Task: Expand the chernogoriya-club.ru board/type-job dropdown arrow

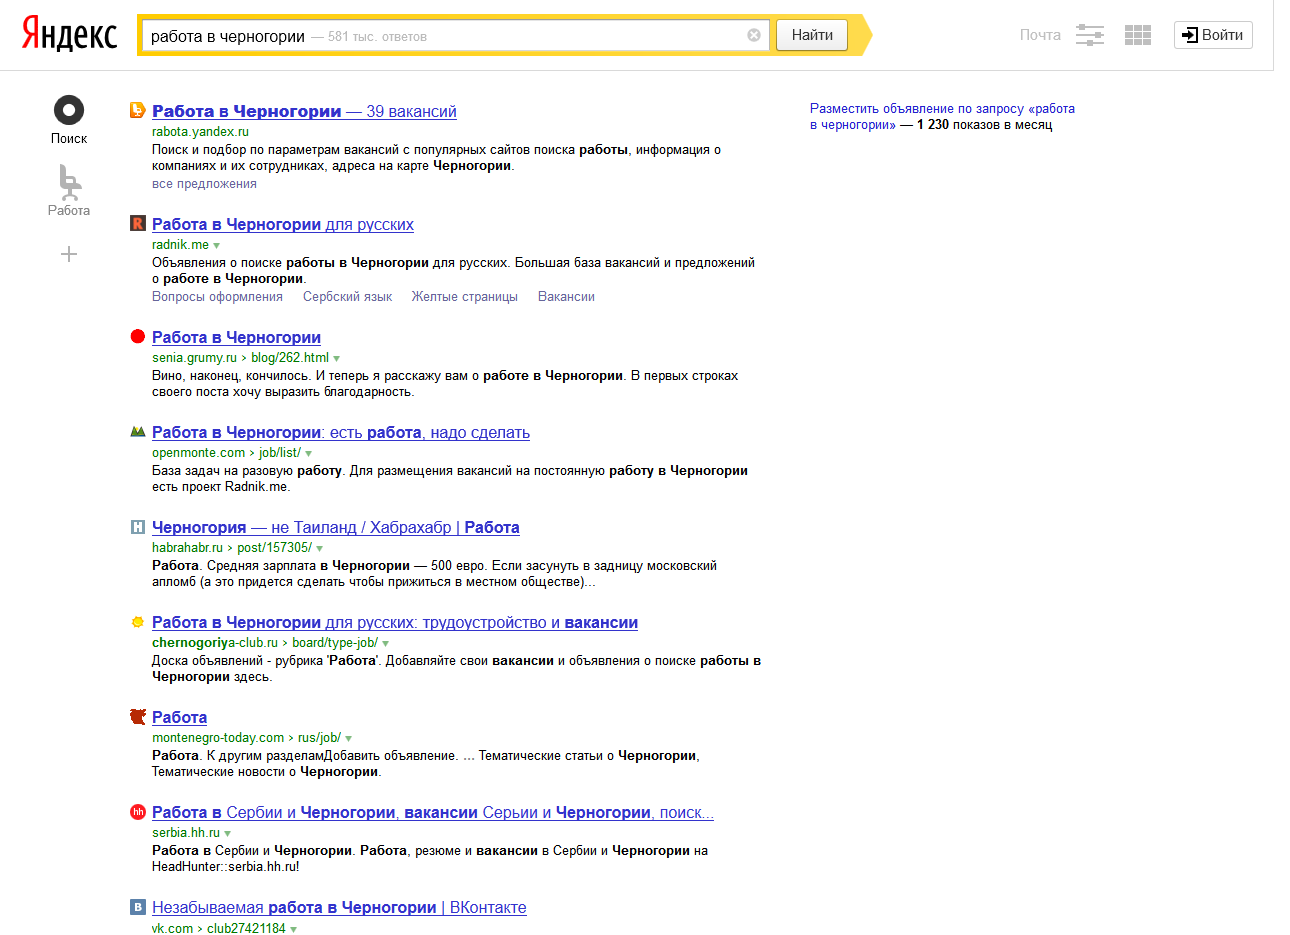Action: (386, 643)
